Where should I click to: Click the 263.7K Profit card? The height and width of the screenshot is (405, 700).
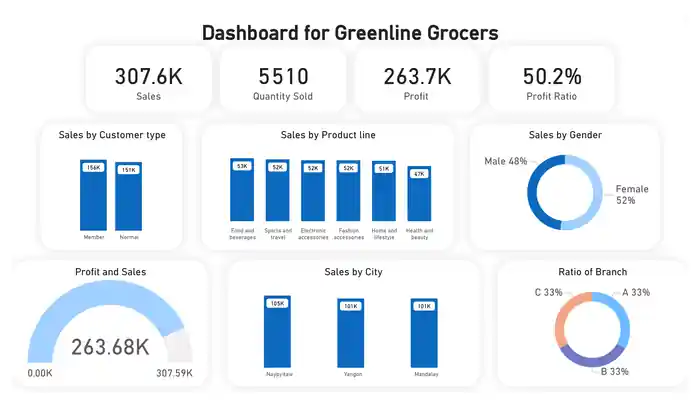coord(417,79)
